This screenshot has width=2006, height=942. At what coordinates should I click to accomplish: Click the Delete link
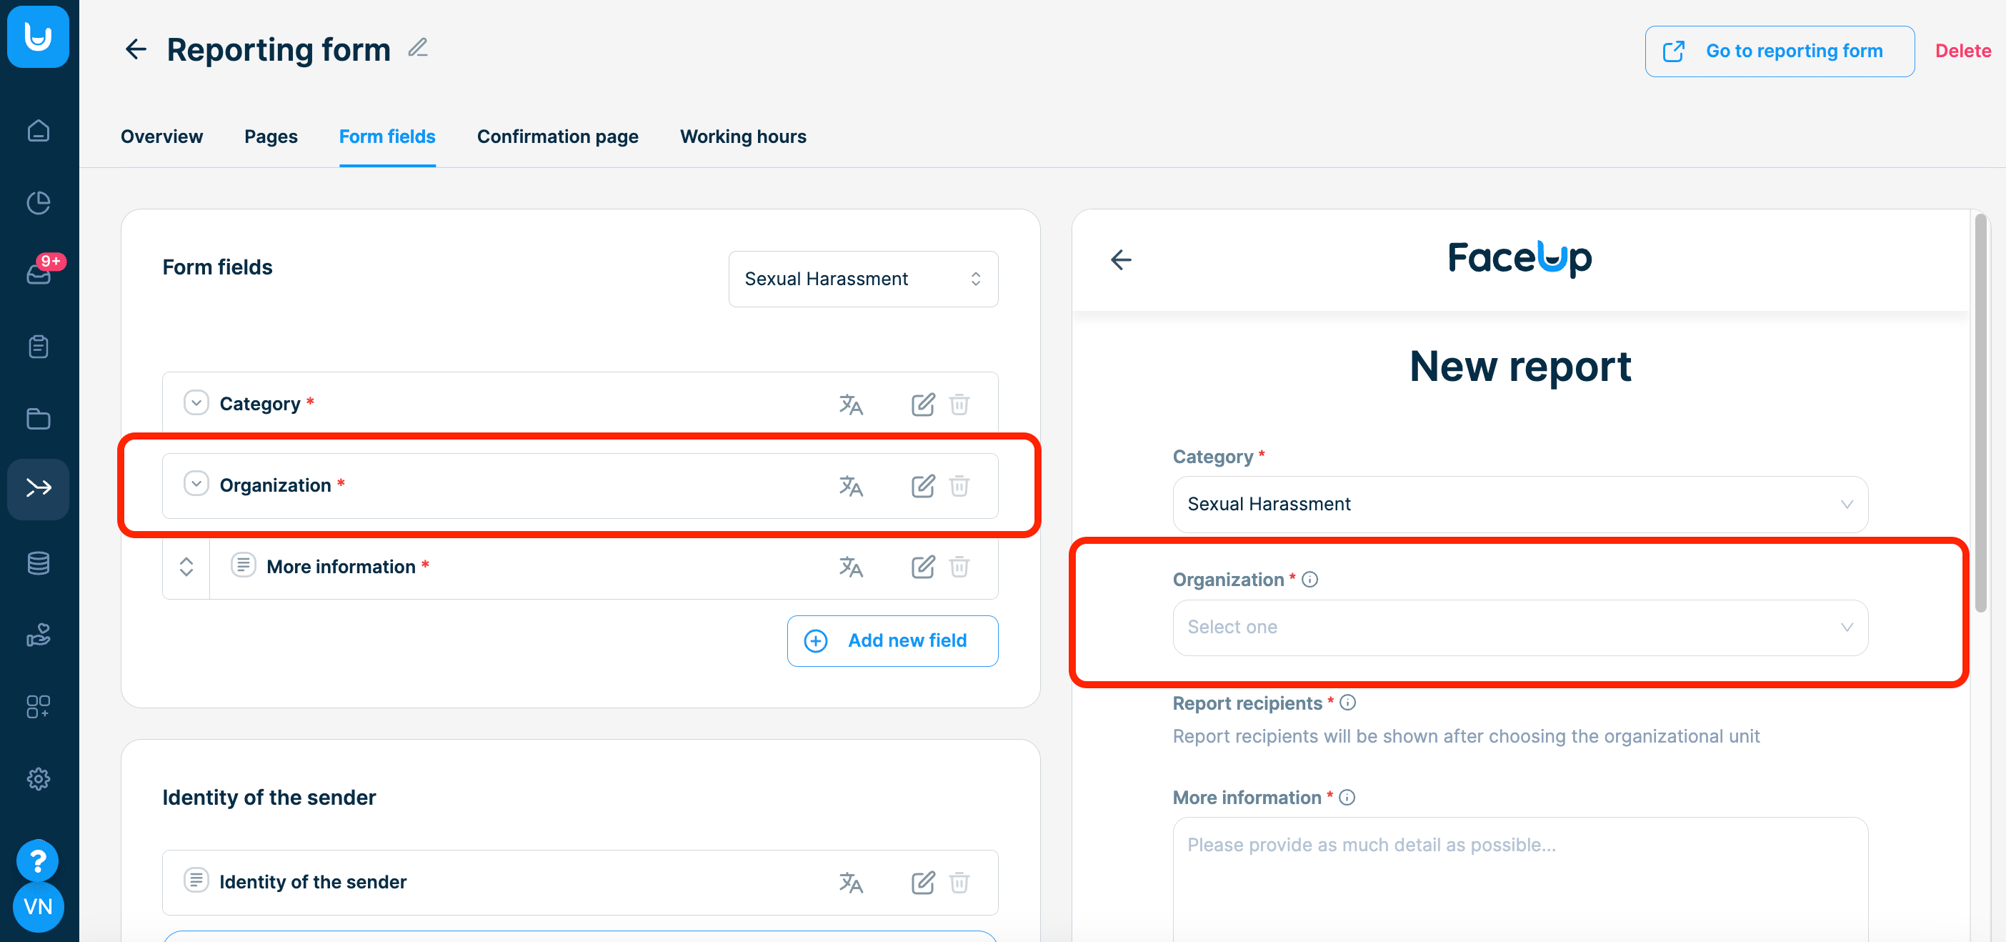[x=1963, y=51]
